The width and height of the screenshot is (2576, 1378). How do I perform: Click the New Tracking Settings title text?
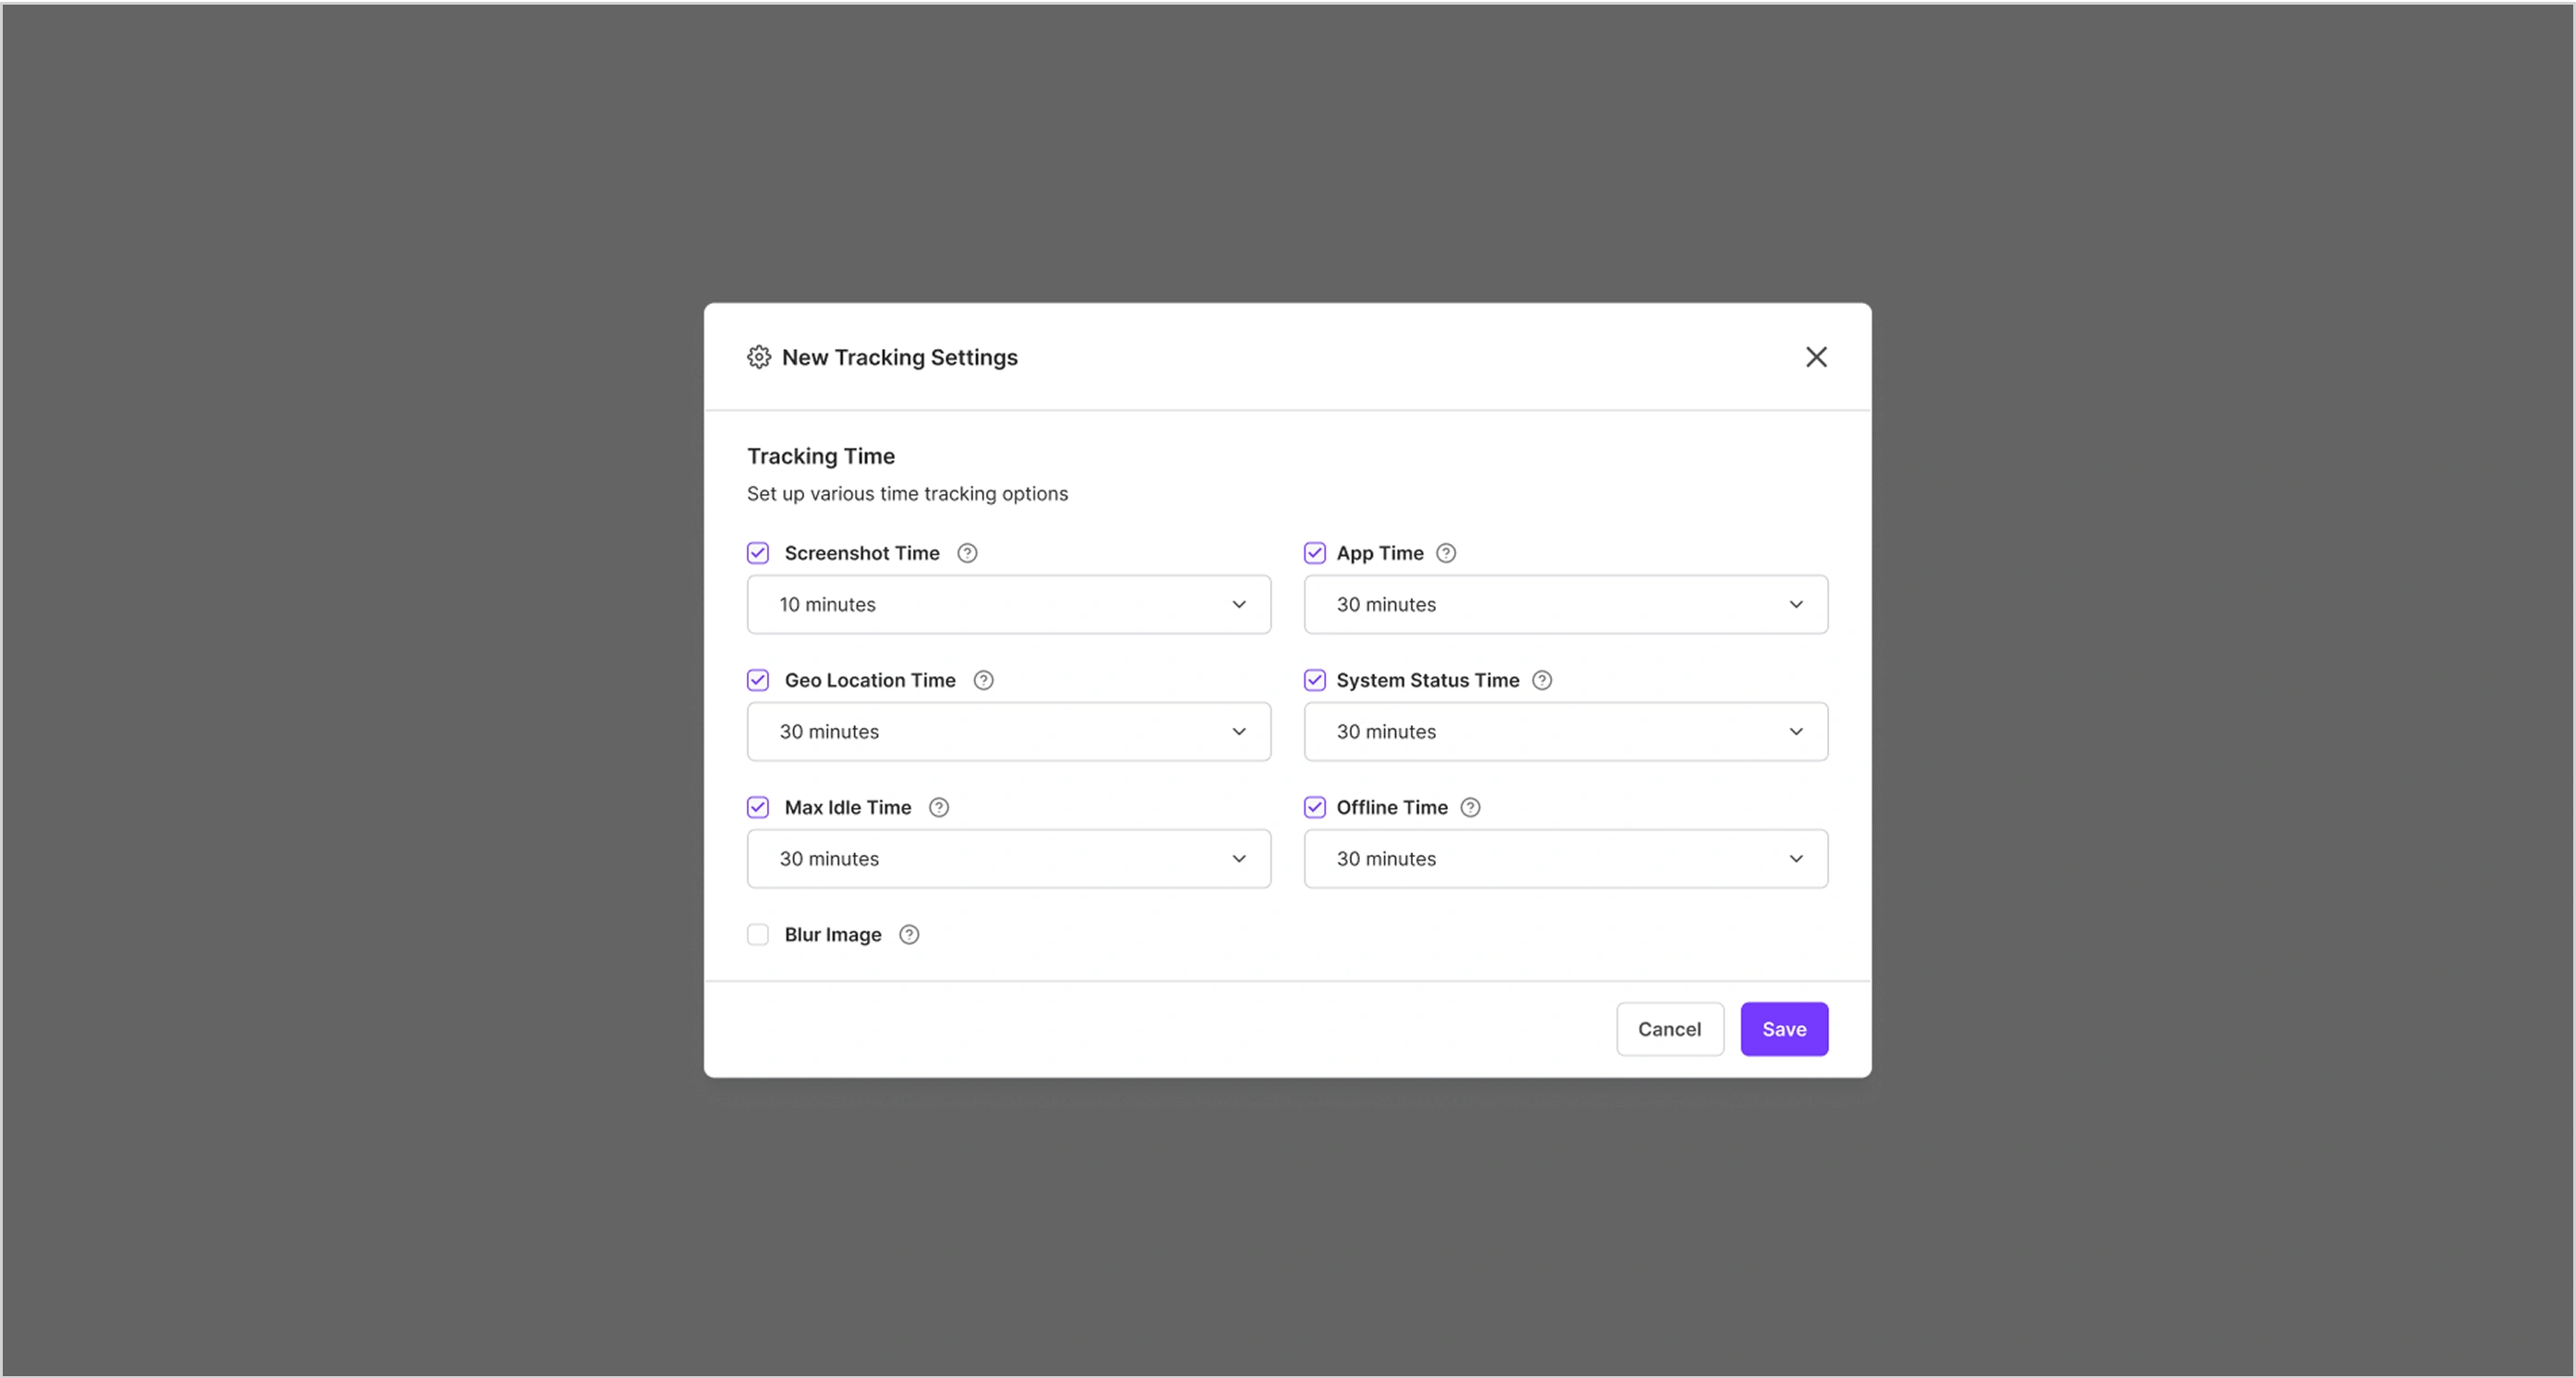pos(900,358)
